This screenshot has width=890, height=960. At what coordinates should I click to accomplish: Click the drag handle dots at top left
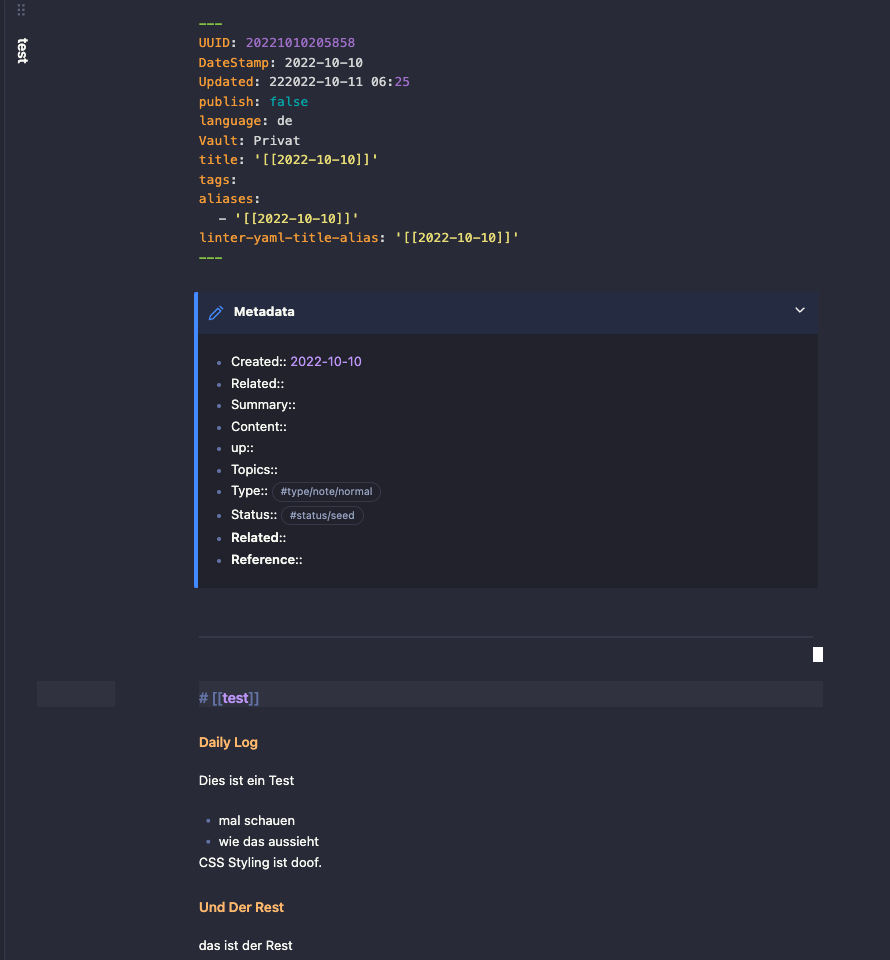click(x=20, y=10)
